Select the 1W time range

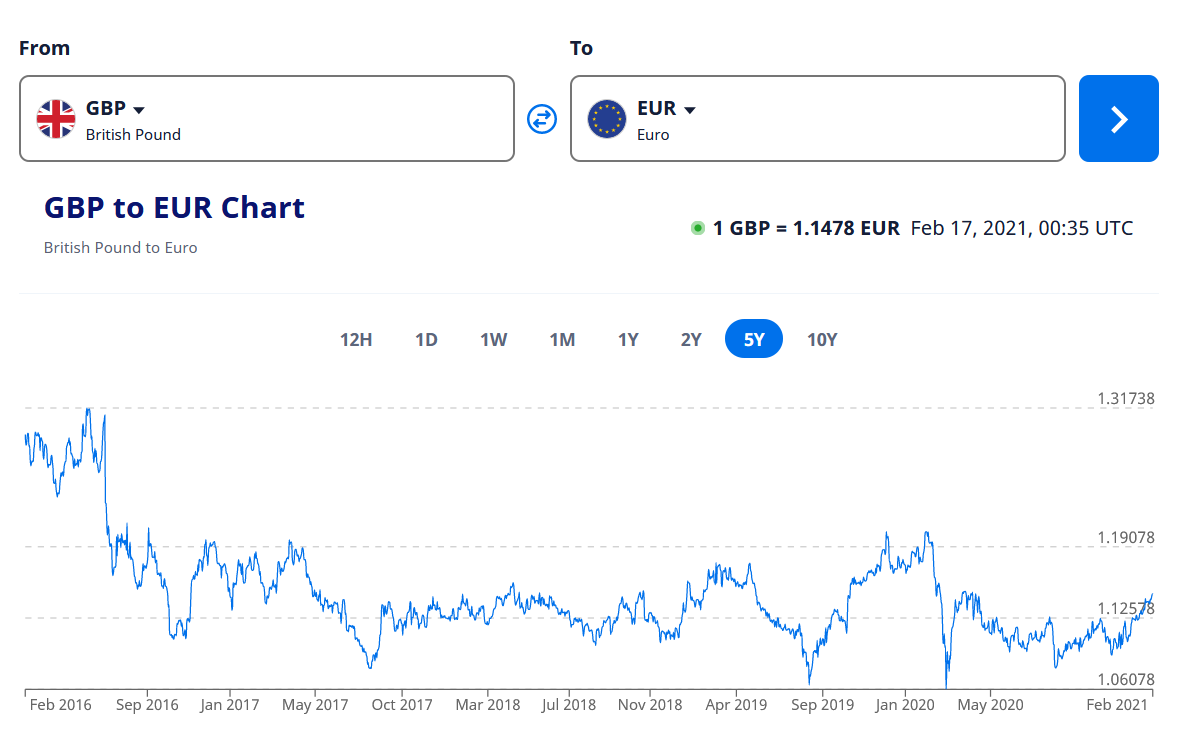point(493,339)
